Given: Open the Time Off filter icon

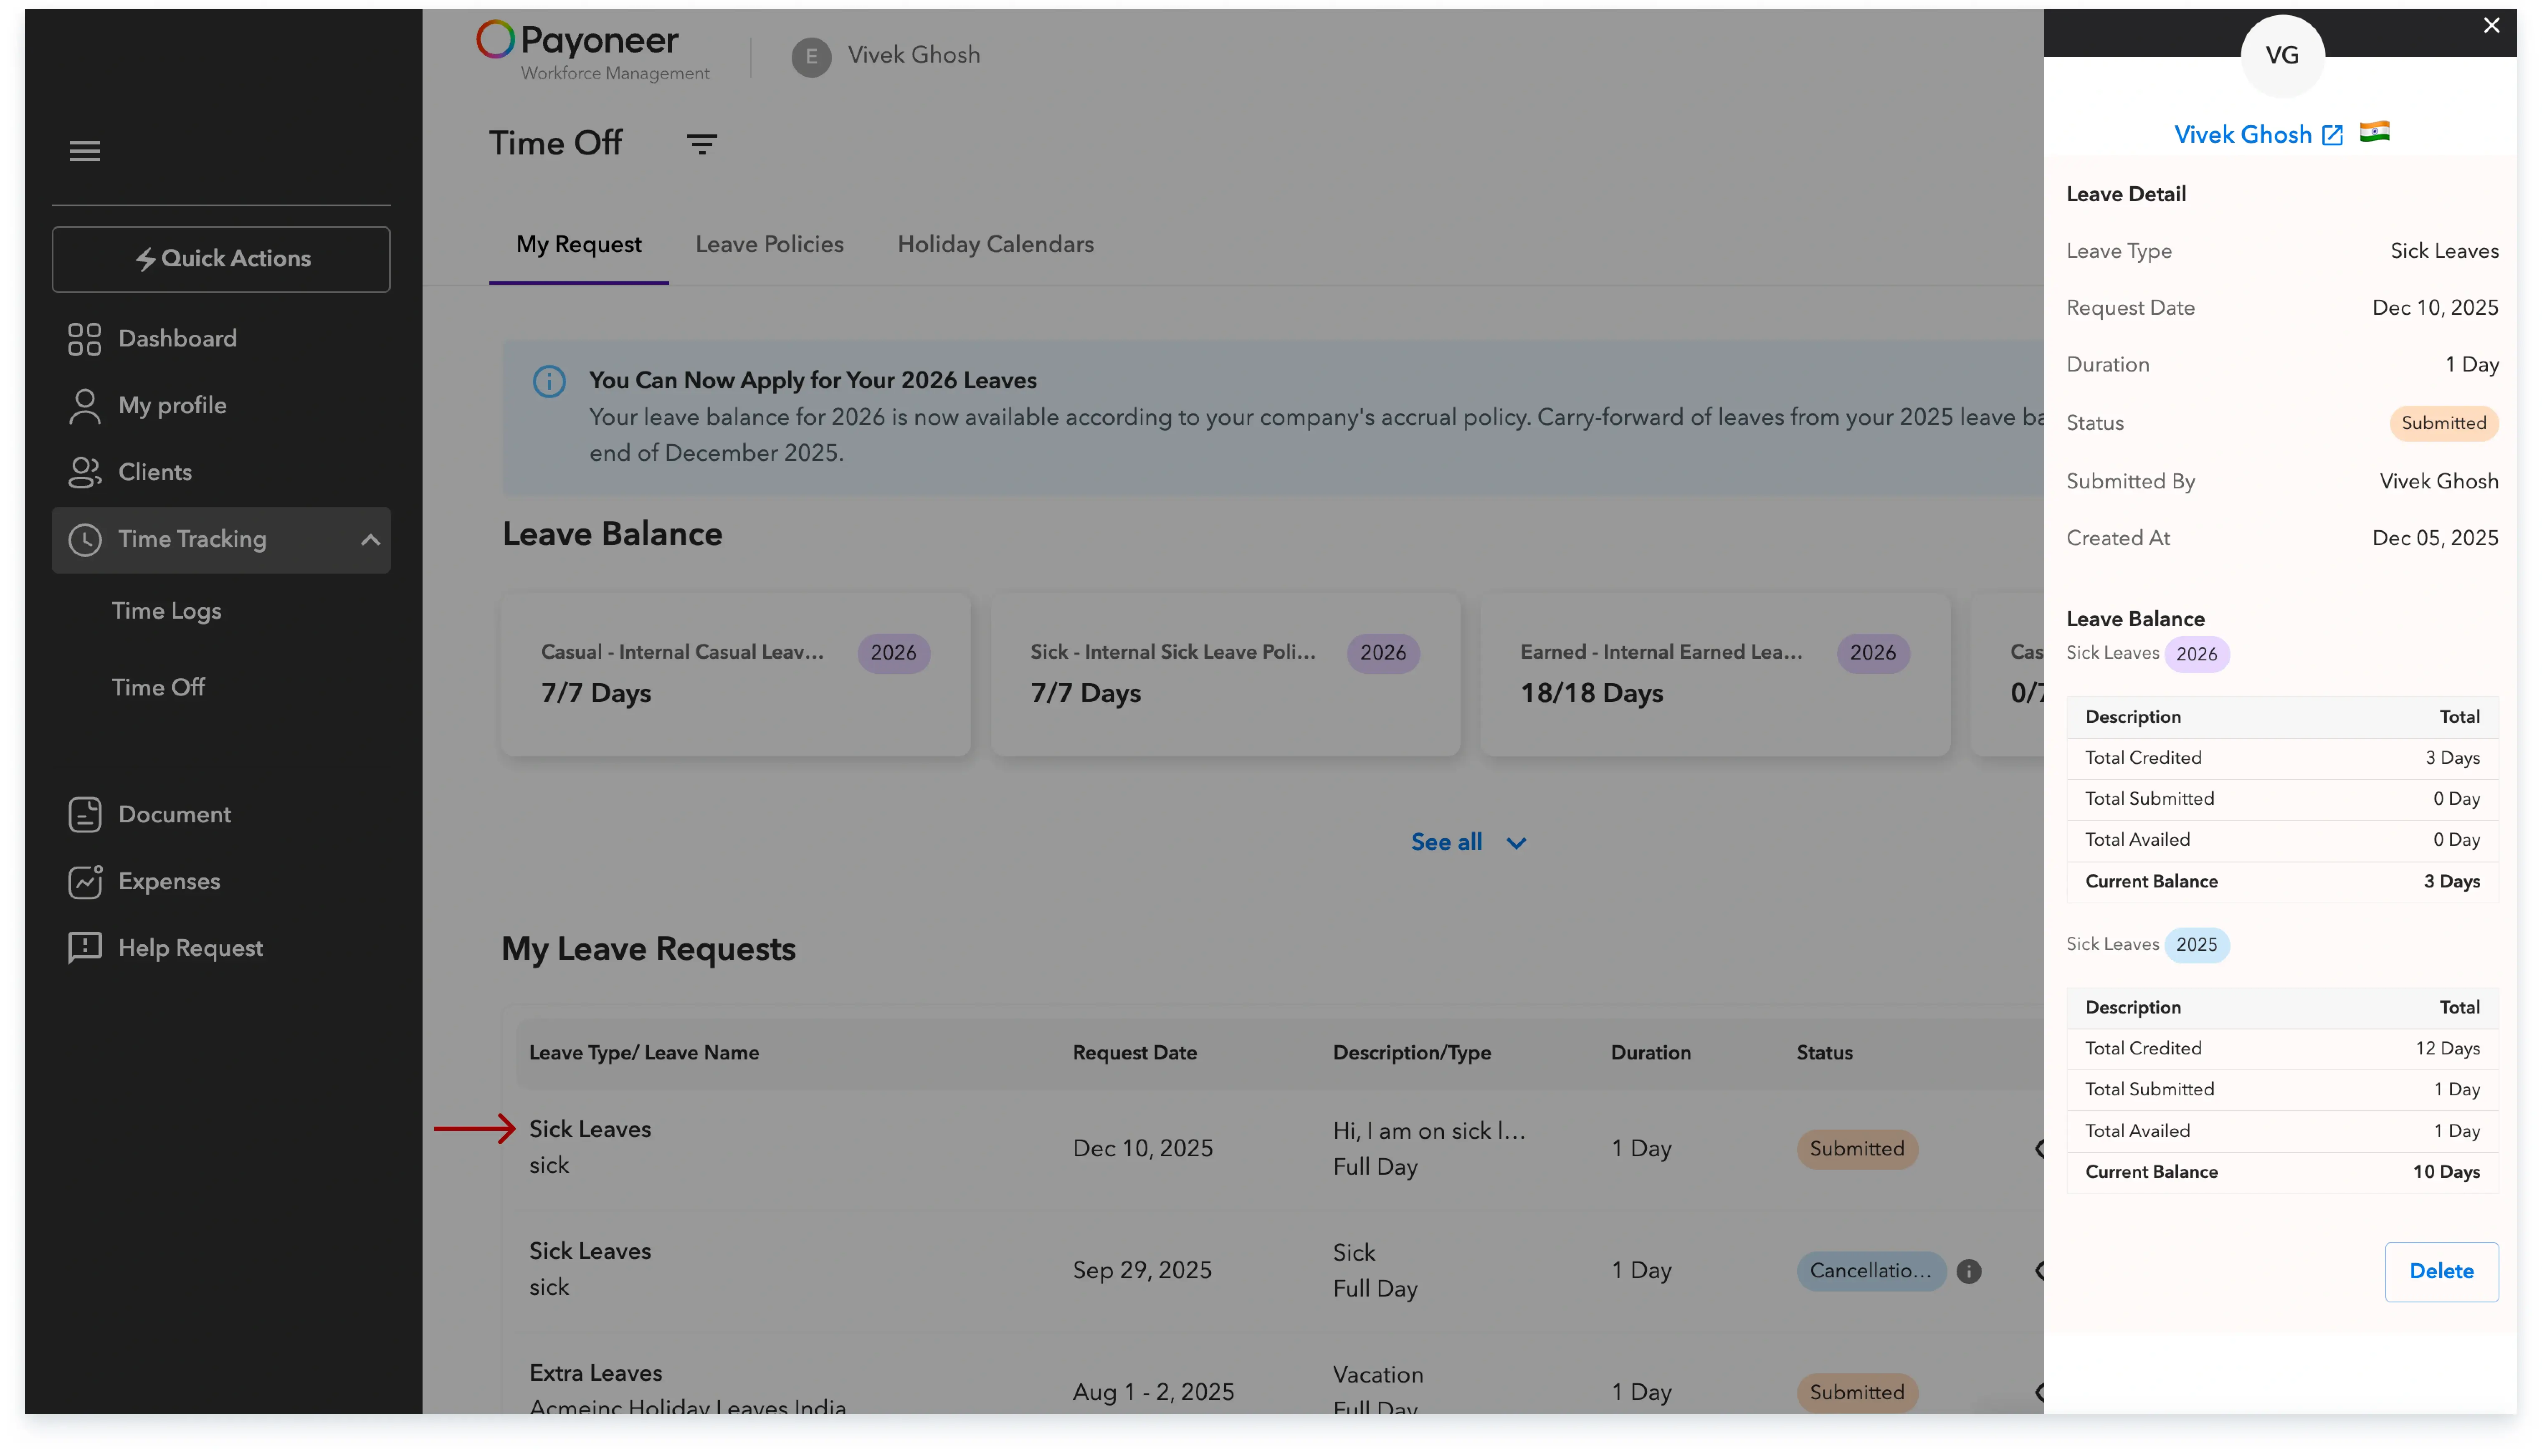Looking at the screenshot, I should pyautogui.click(x=702, y=144).
